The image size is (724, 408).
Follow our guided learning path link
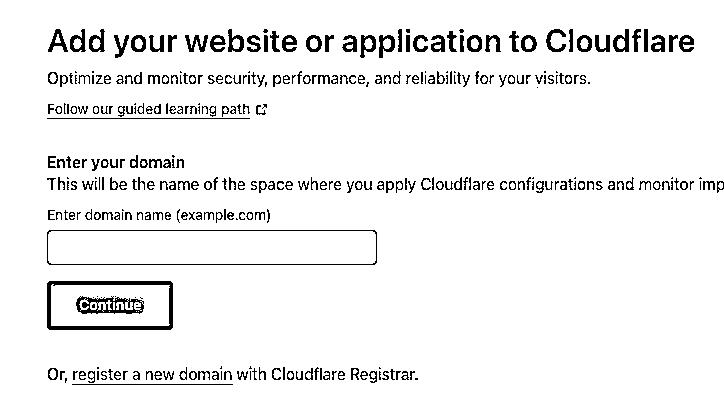click(148, 109)
